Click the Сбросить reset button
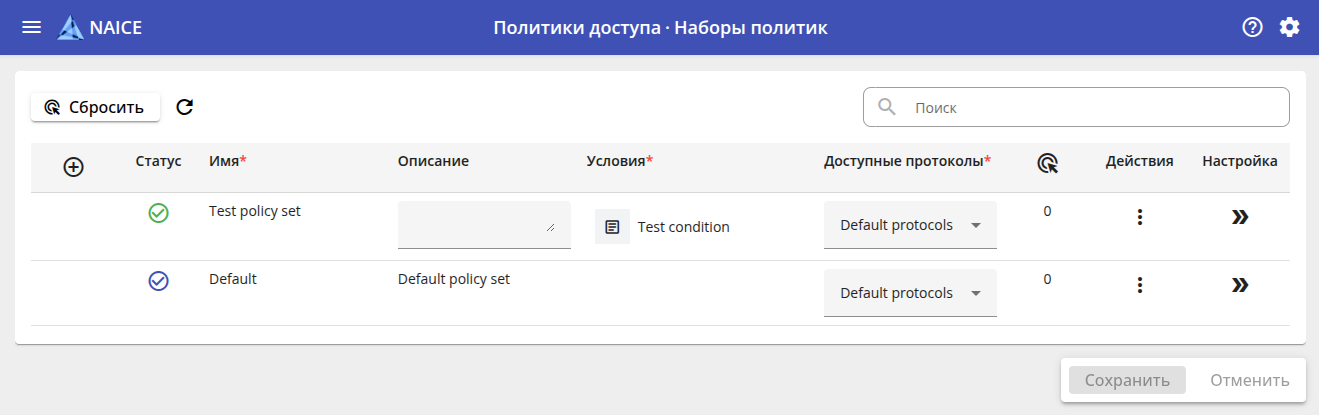This screenshot has width=1319, height=415. coord(95,107)
